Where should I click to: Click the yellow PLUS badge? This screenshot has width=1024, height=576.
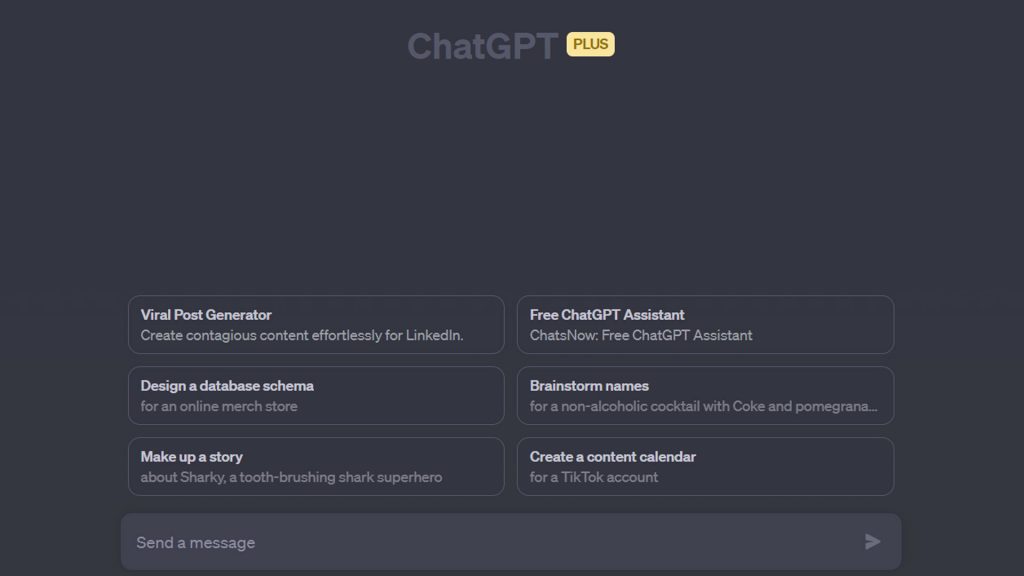590,44
